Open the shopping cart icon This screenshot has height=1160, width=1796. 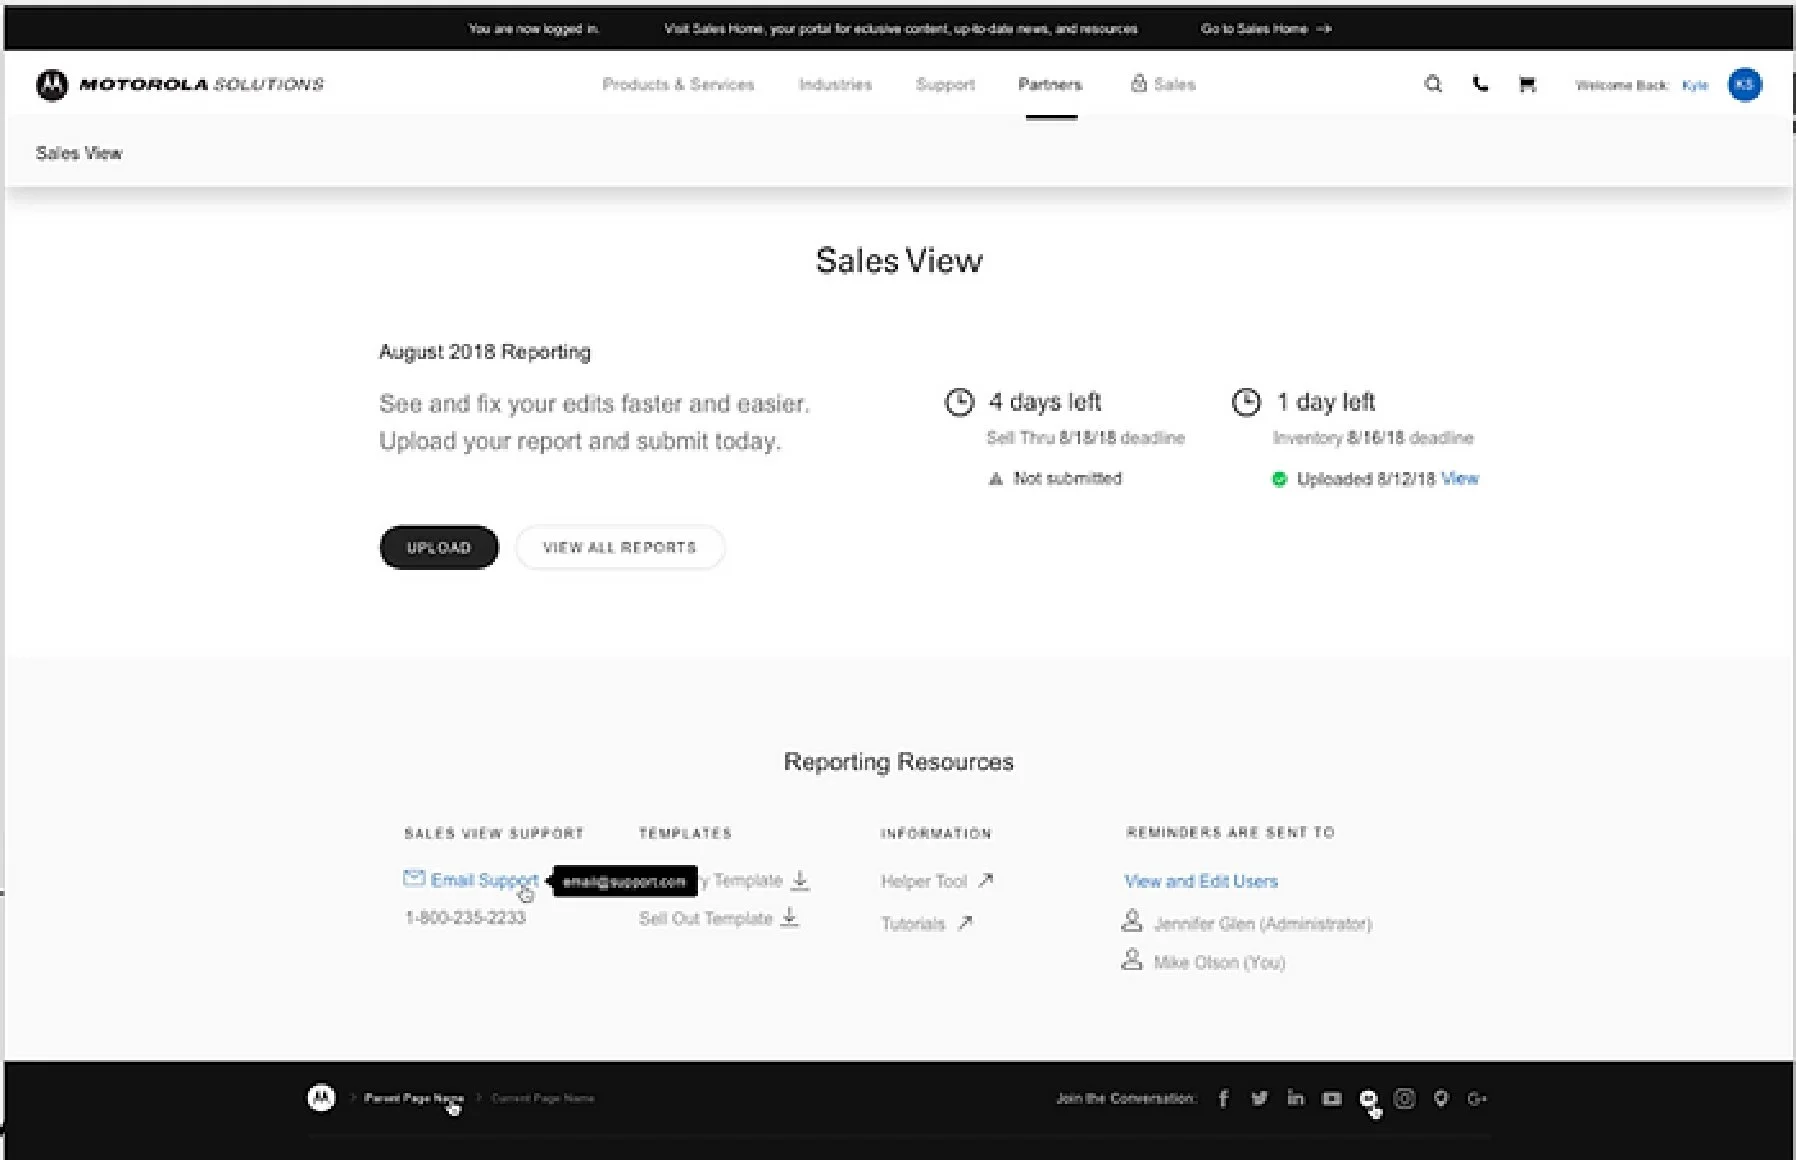click(1527, 85)
